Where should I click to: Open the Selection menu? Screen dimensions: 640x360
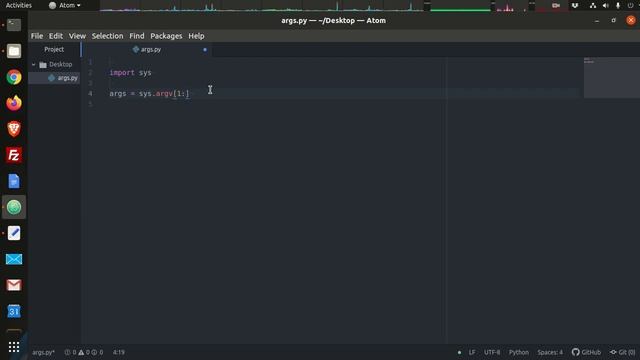(x=107, y=36)
